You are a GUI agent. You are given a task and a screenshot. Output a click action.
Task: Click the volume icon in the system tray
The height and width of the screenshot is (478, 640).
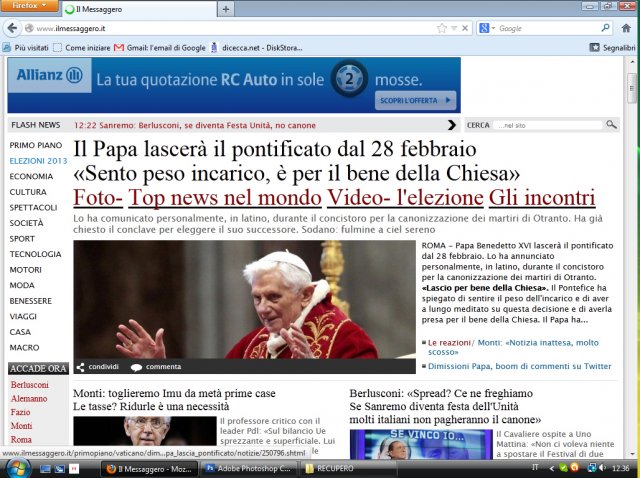[602, 468]
